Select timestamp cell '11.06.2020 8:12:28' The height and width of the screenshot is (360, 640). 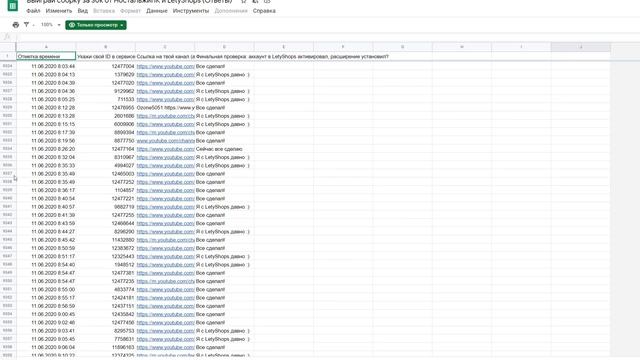(x=46, y=108)
